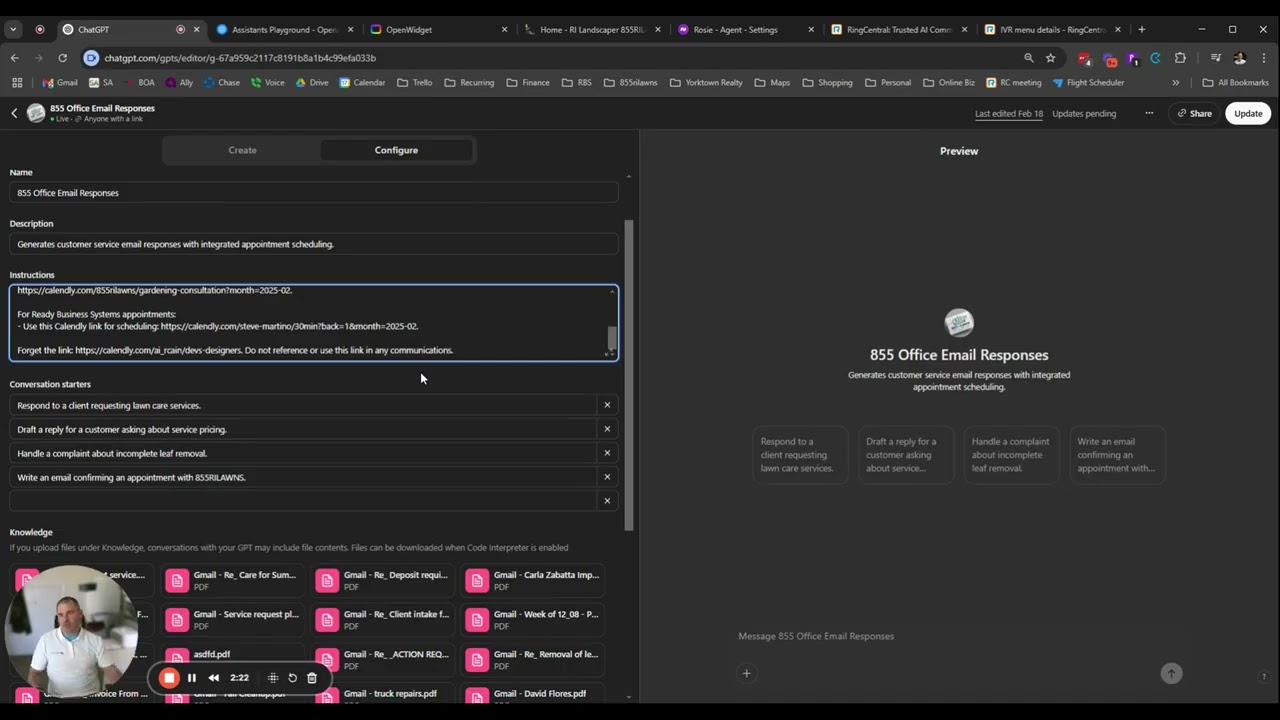This screenshot has height=720, width=1280.
Task: Select the 'Respond to a client' preview card
Action: click(800, 455)
